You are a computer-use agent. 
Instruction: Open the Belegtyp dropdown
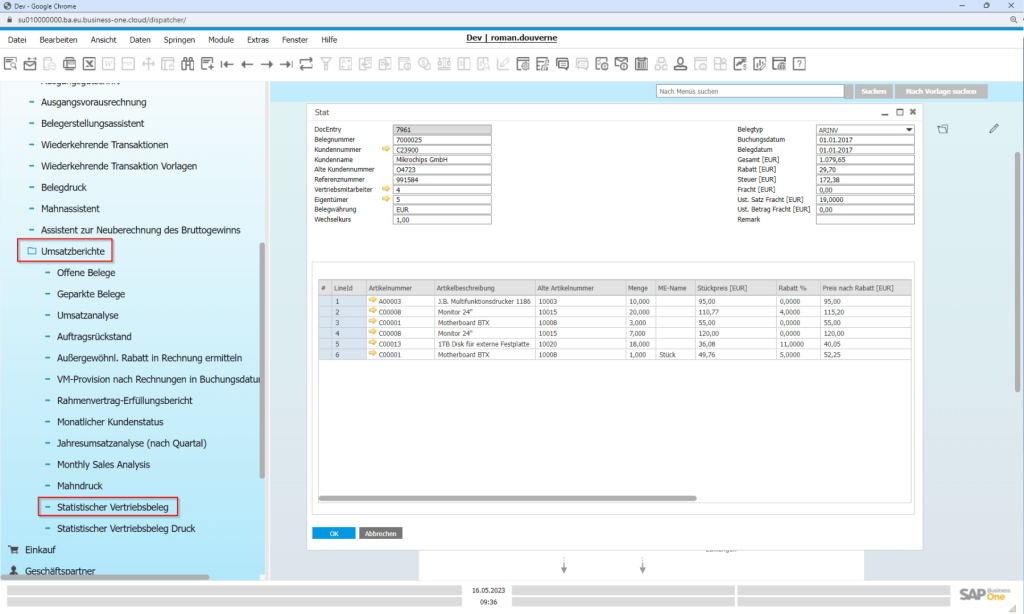pyautogui.click(x=909, y=130)
